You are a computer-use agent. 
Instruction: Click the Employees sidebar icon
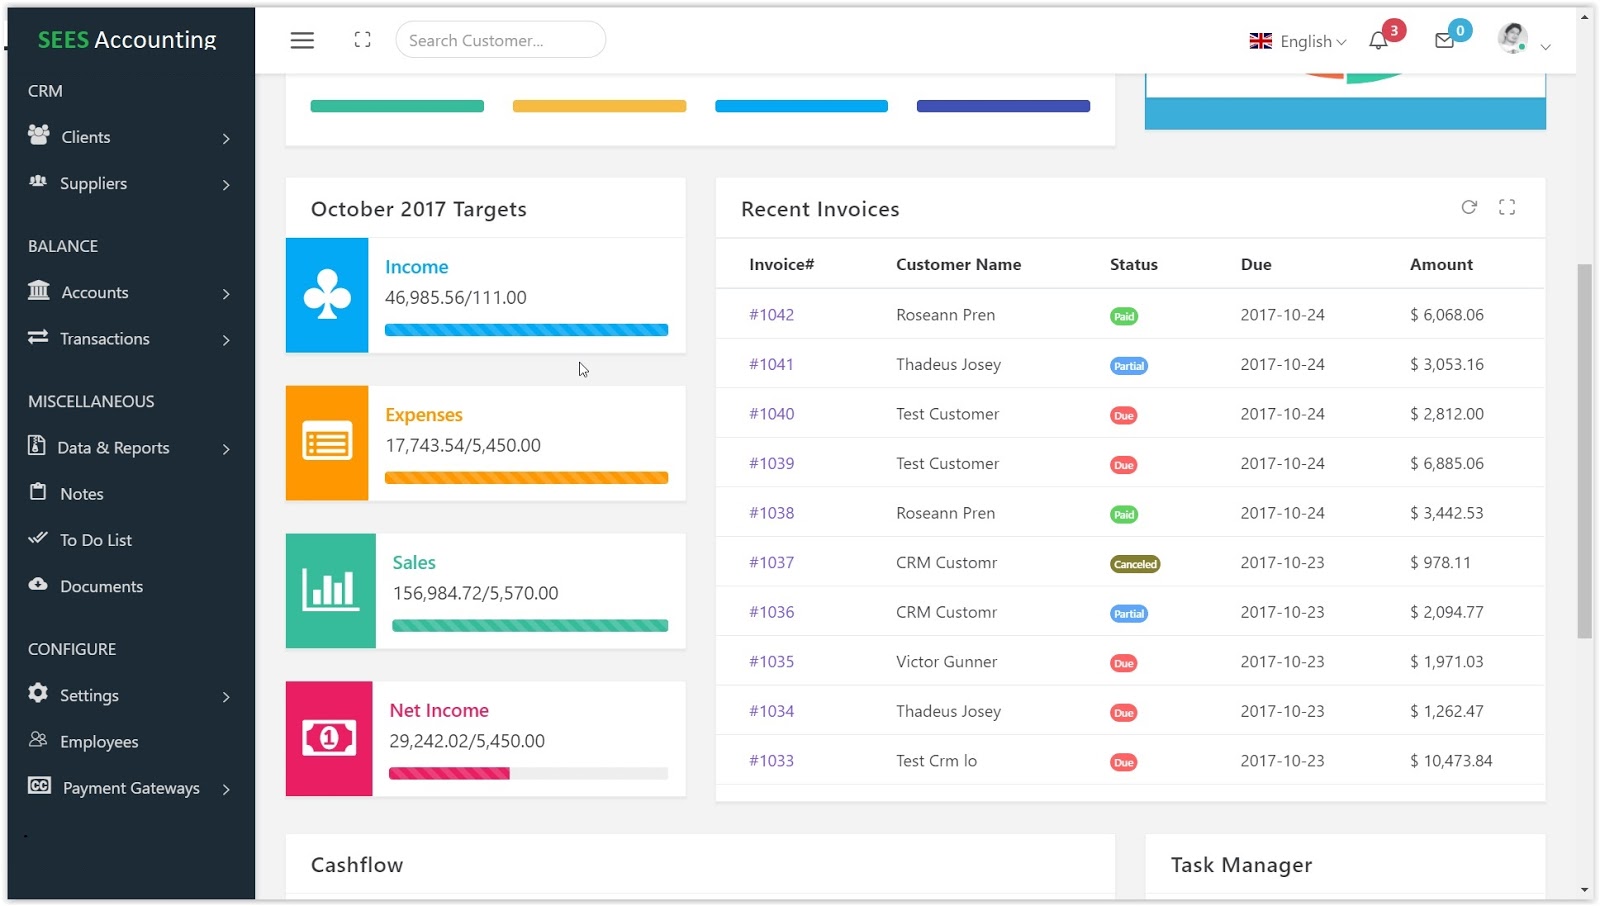pyautogui.click(x=38, y=741)
